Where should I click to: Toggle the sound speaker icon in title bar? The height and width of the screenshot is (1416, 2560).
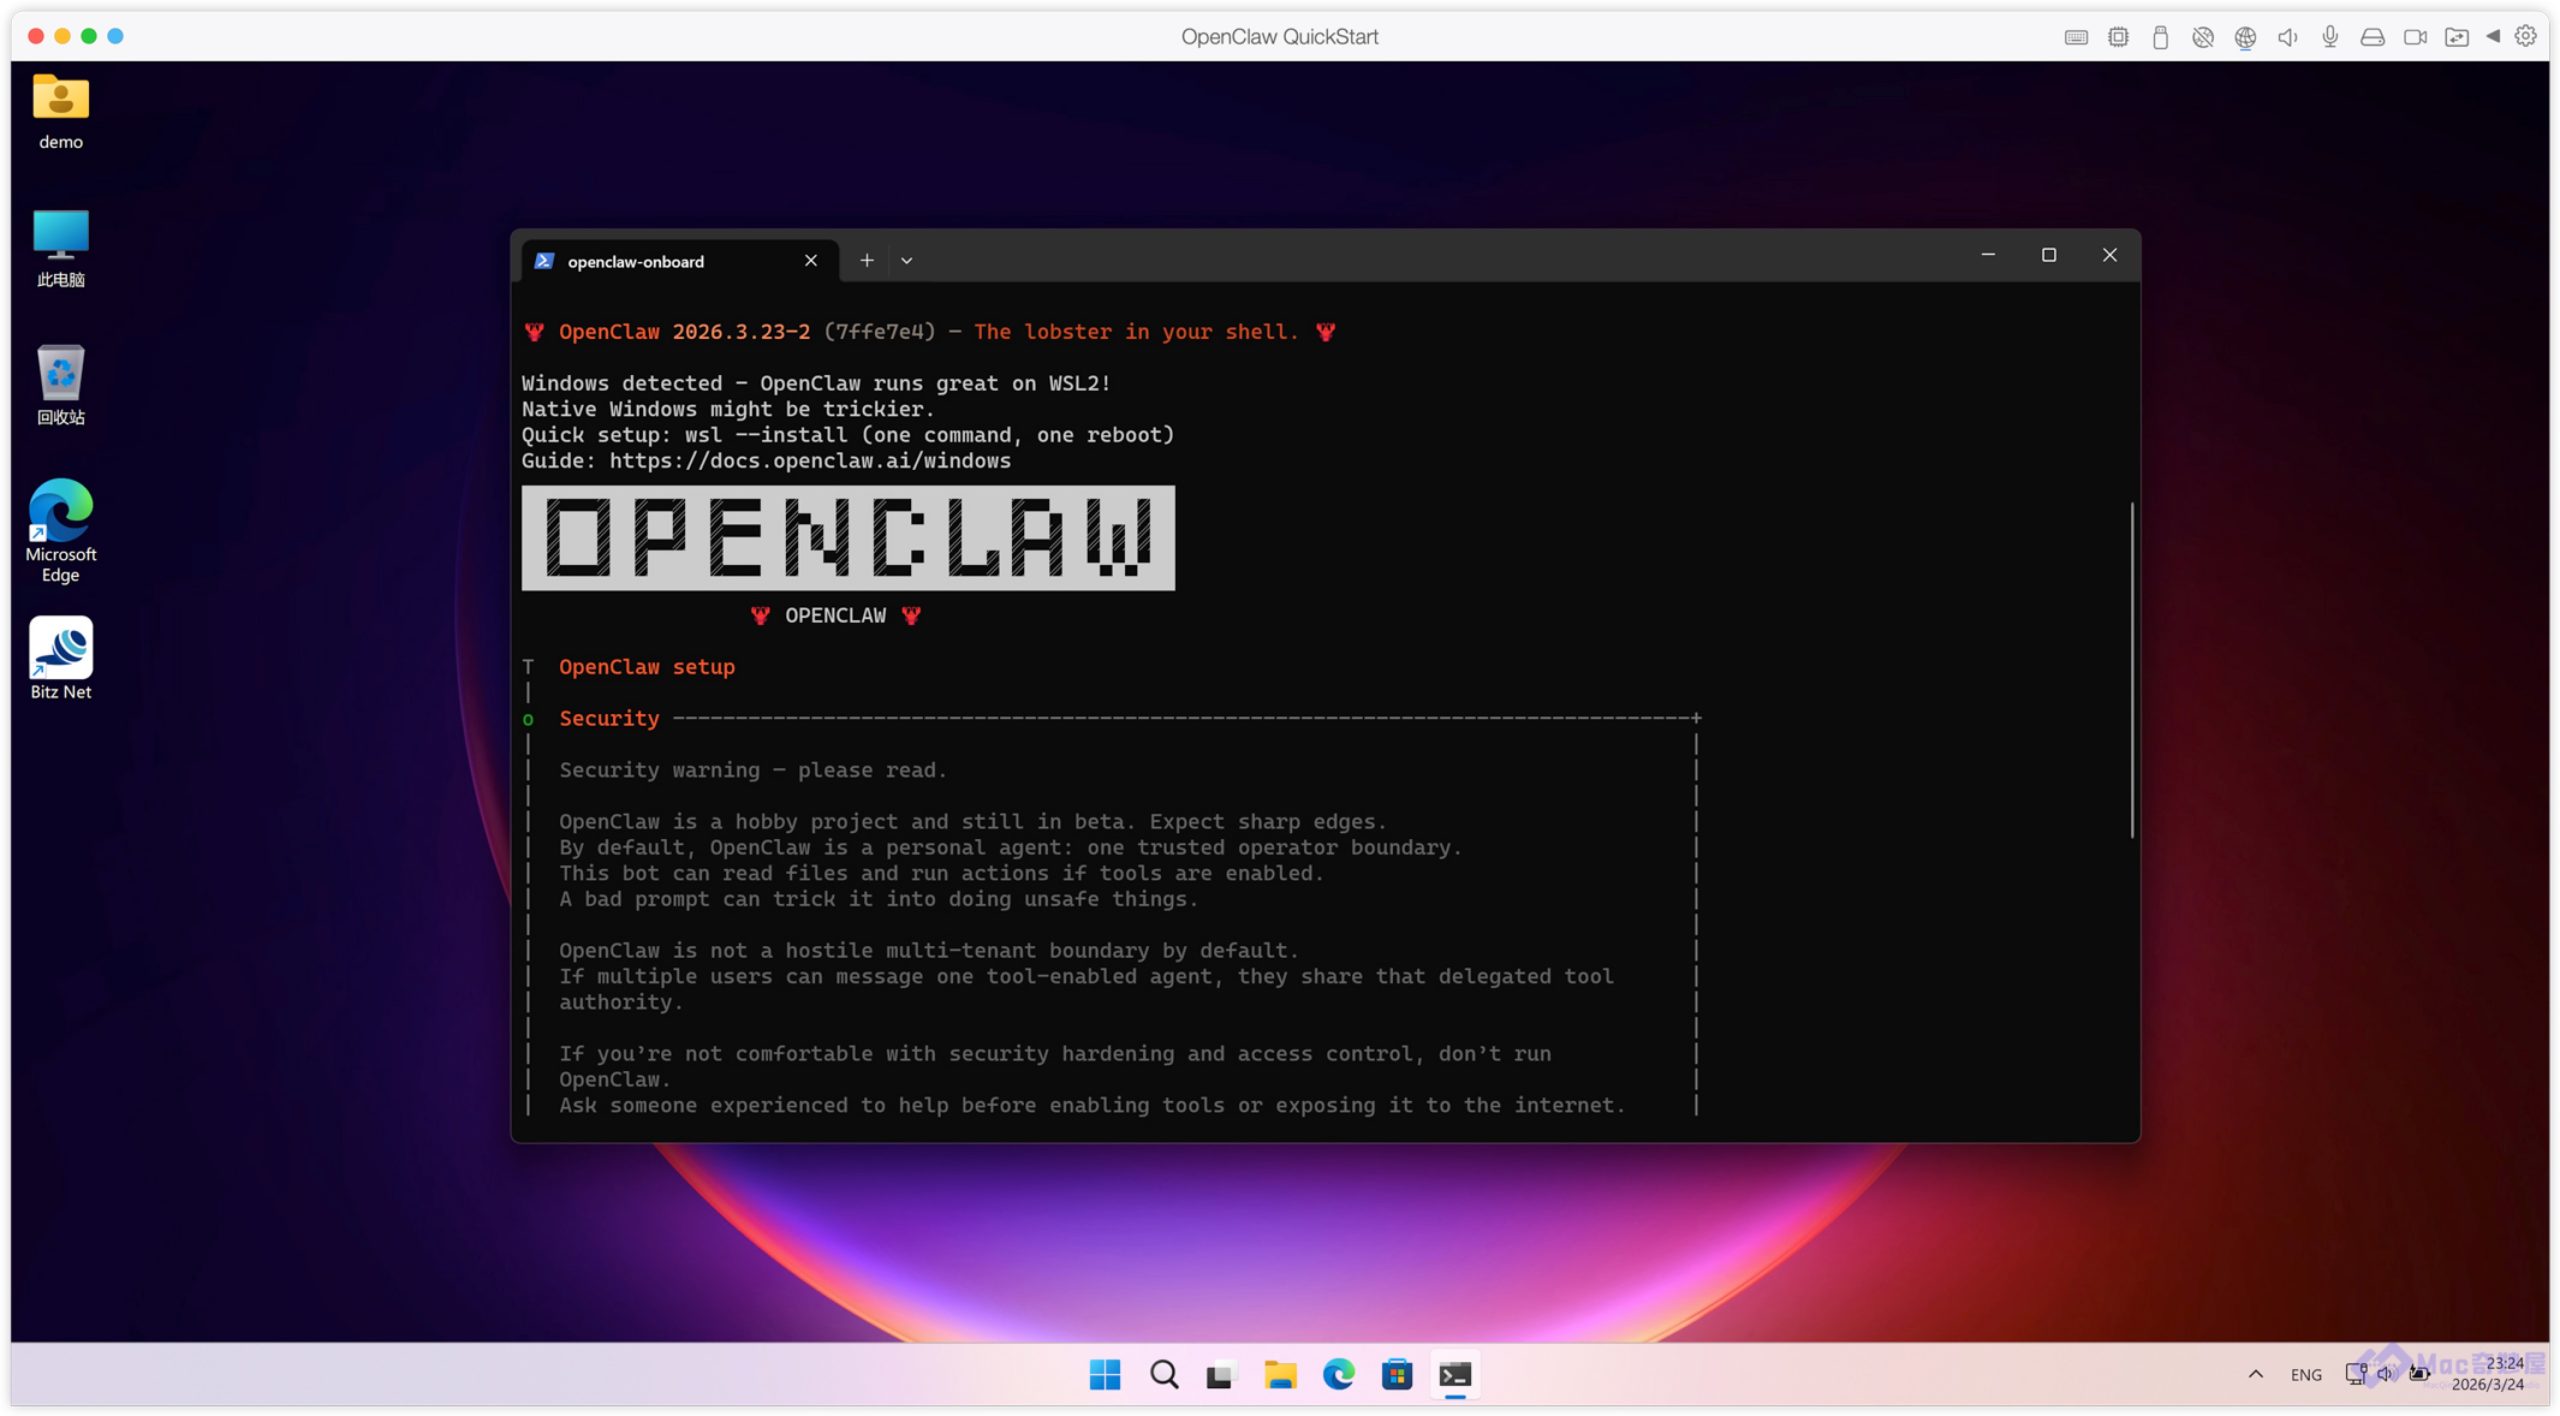click(2287, 37)
